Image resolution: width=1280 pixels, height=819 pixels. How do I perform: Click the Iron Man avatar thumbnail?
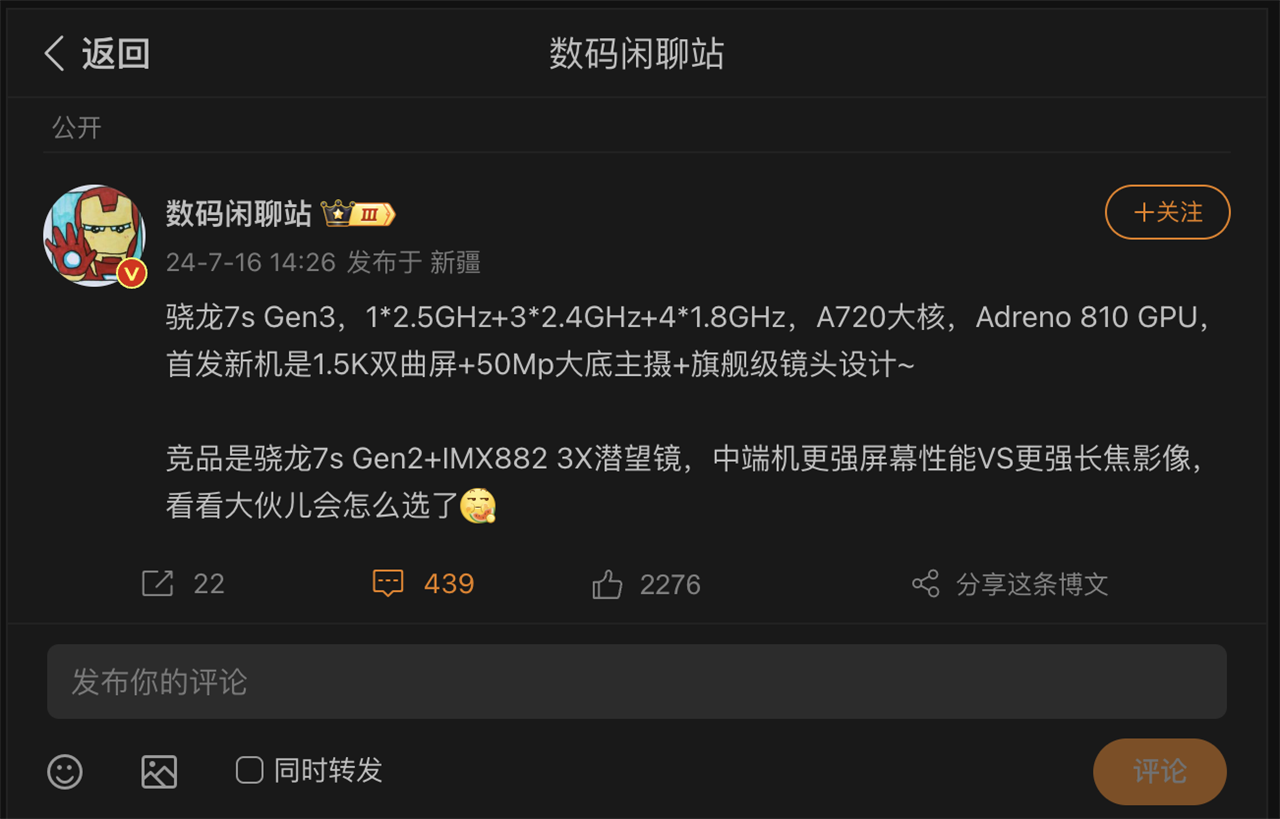coord(95,235)
